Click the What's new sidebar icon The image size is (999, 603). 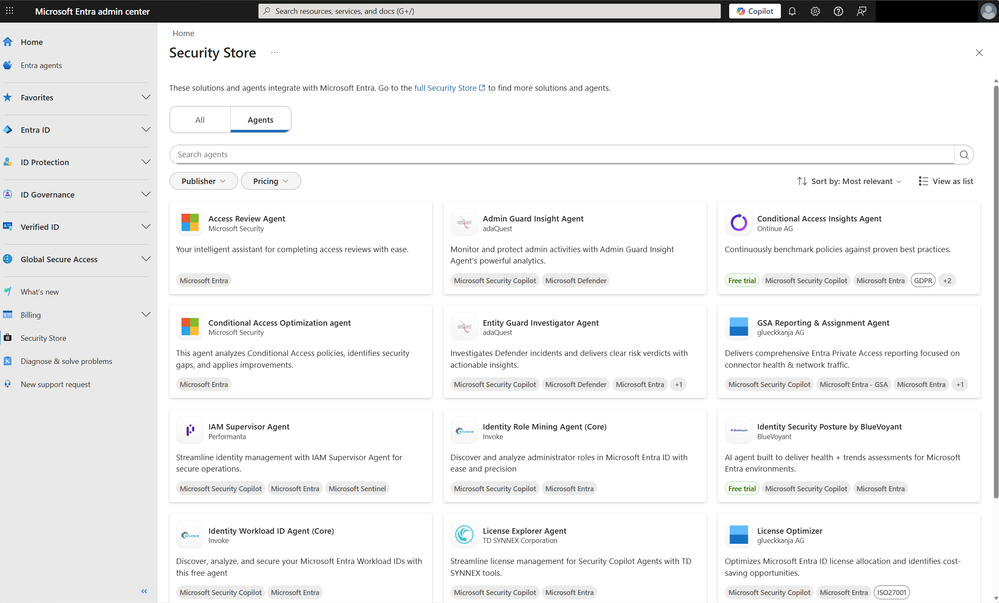click(8, 291)
